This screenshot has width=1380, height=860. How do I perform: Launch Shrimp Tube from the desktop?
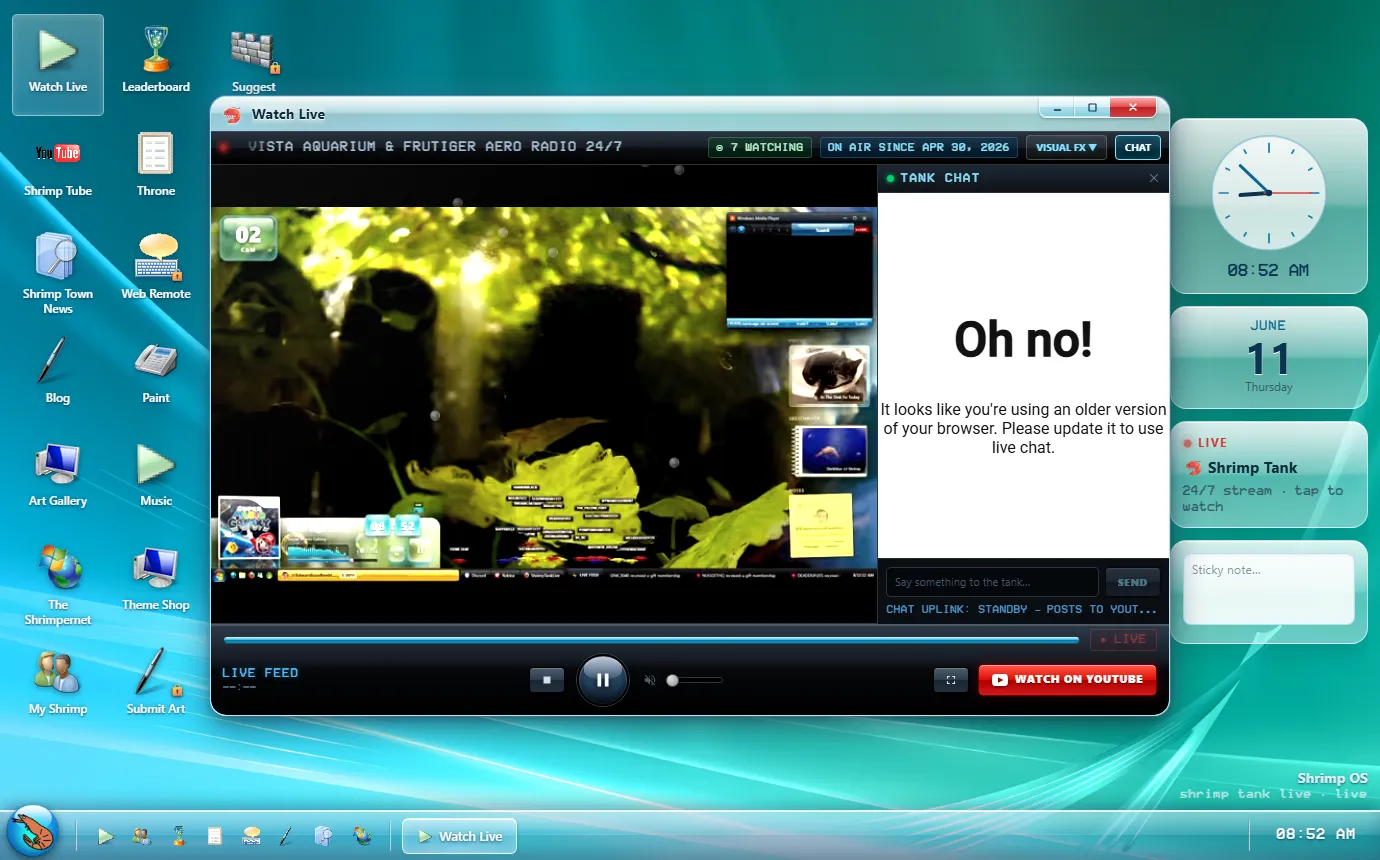(58, 165)
